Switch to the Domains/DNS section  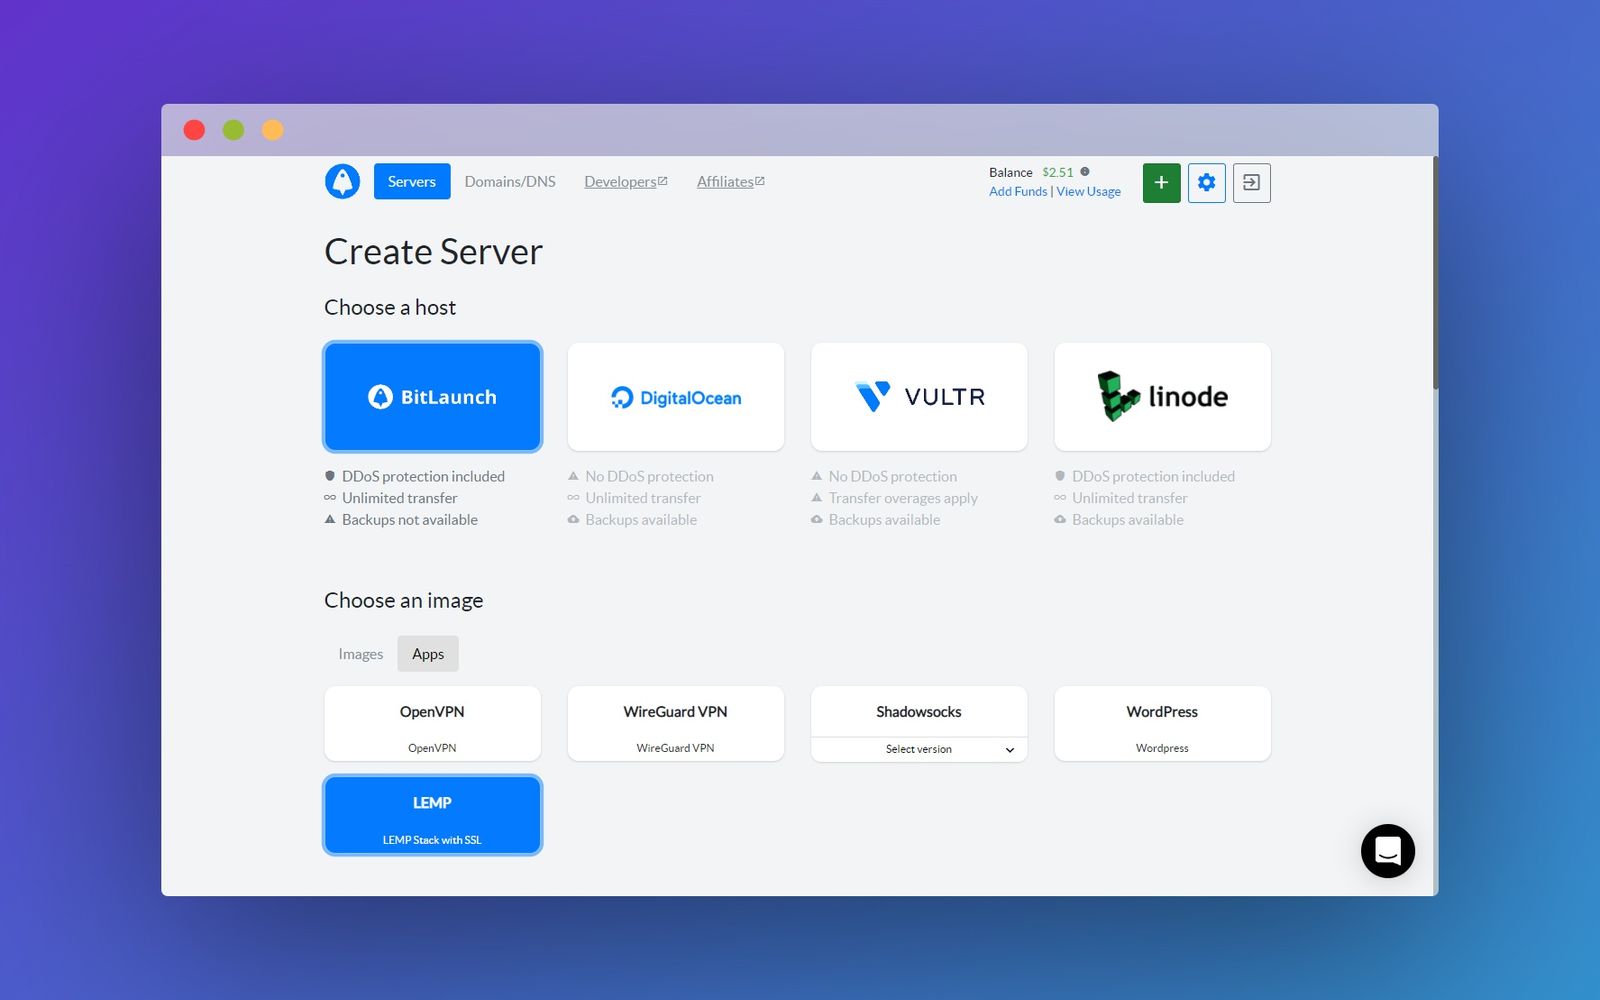(510, 181)
